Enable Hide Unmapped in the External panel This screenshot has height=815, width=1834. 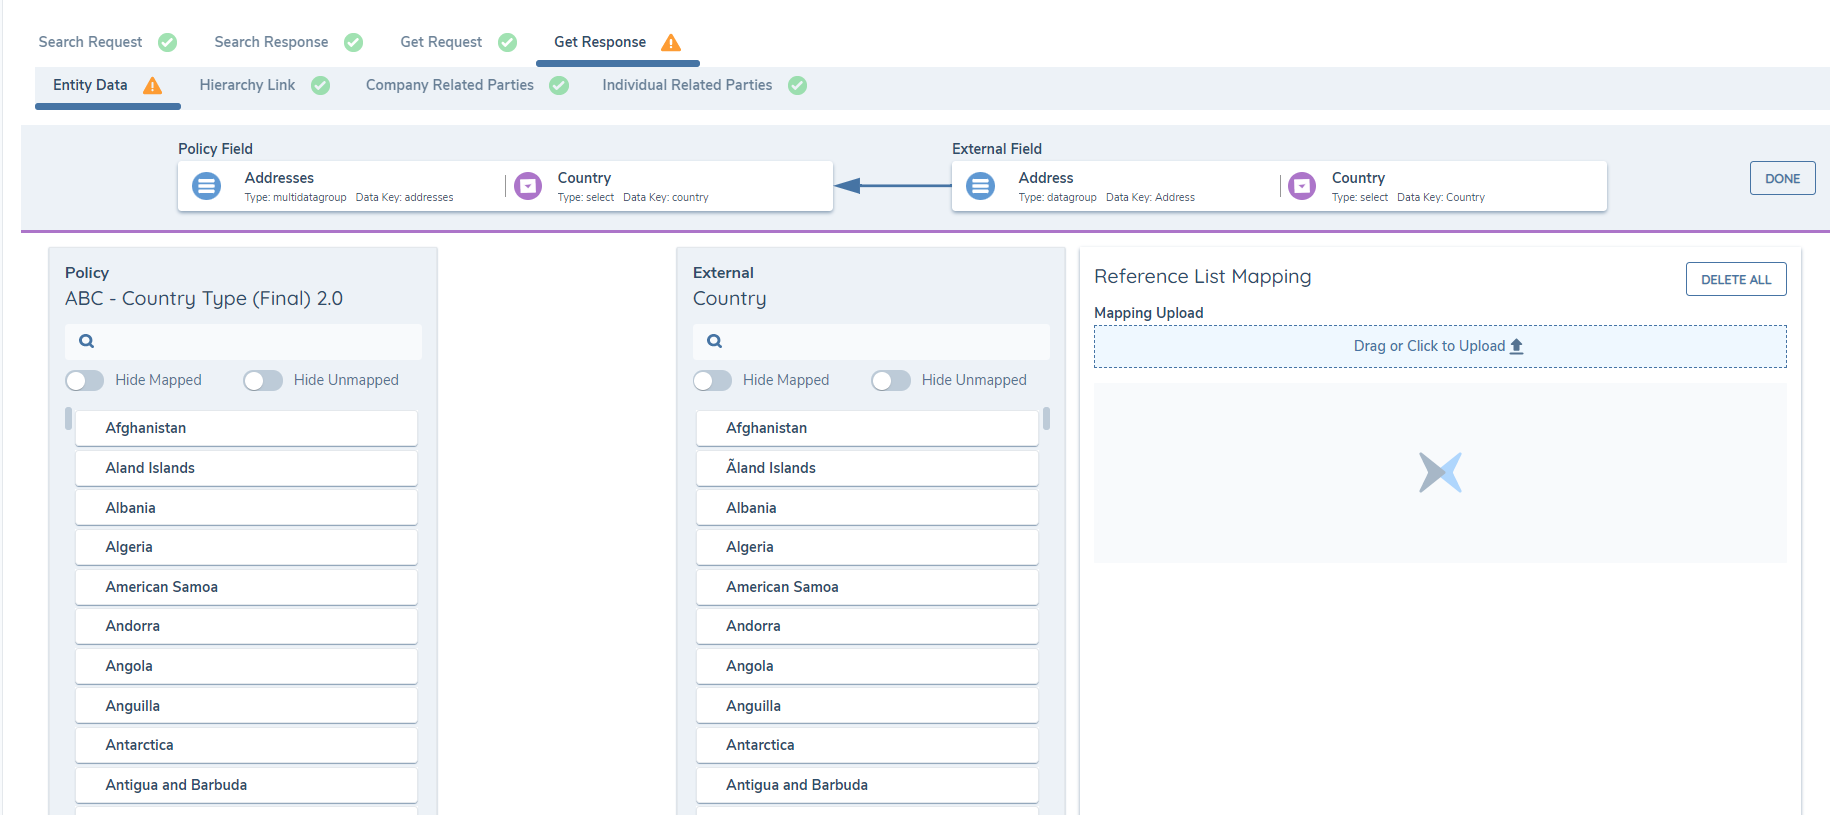[890, 380]
